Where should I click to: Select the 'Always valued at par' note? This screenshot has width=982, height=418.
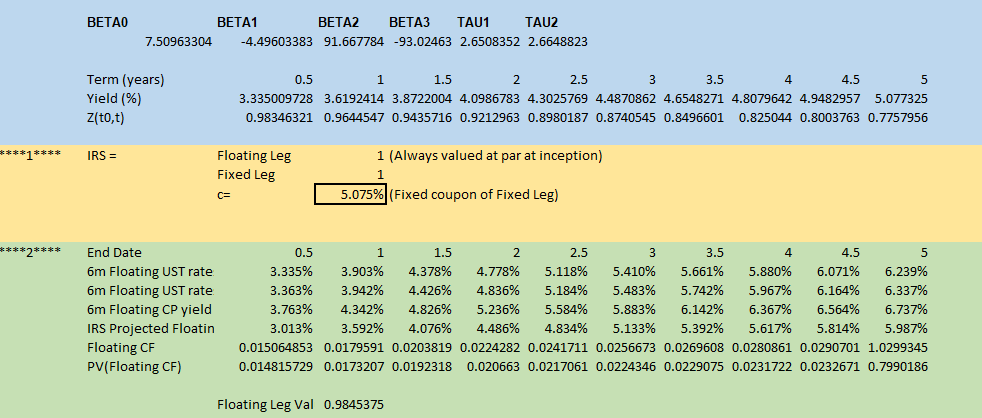[495, 156]
